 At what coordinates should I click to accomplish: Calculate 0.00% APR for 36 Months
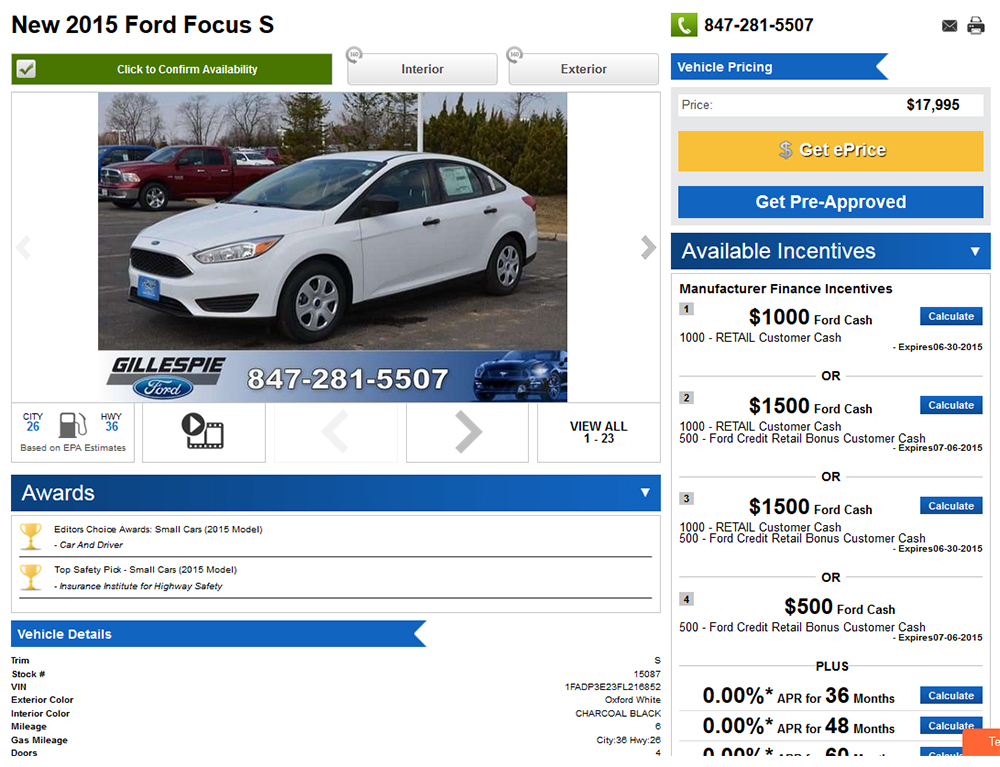click(951, 696)
